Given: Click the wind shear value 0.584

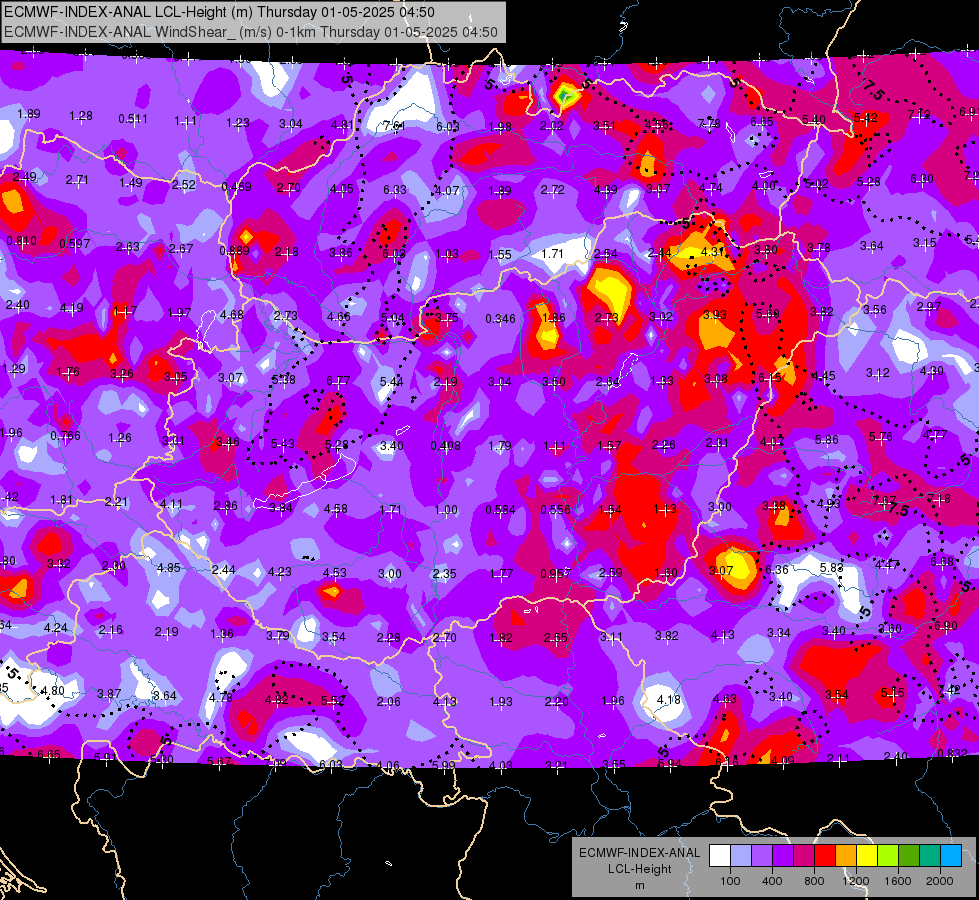Looking at the screenshot, I should tap(501, 510).
